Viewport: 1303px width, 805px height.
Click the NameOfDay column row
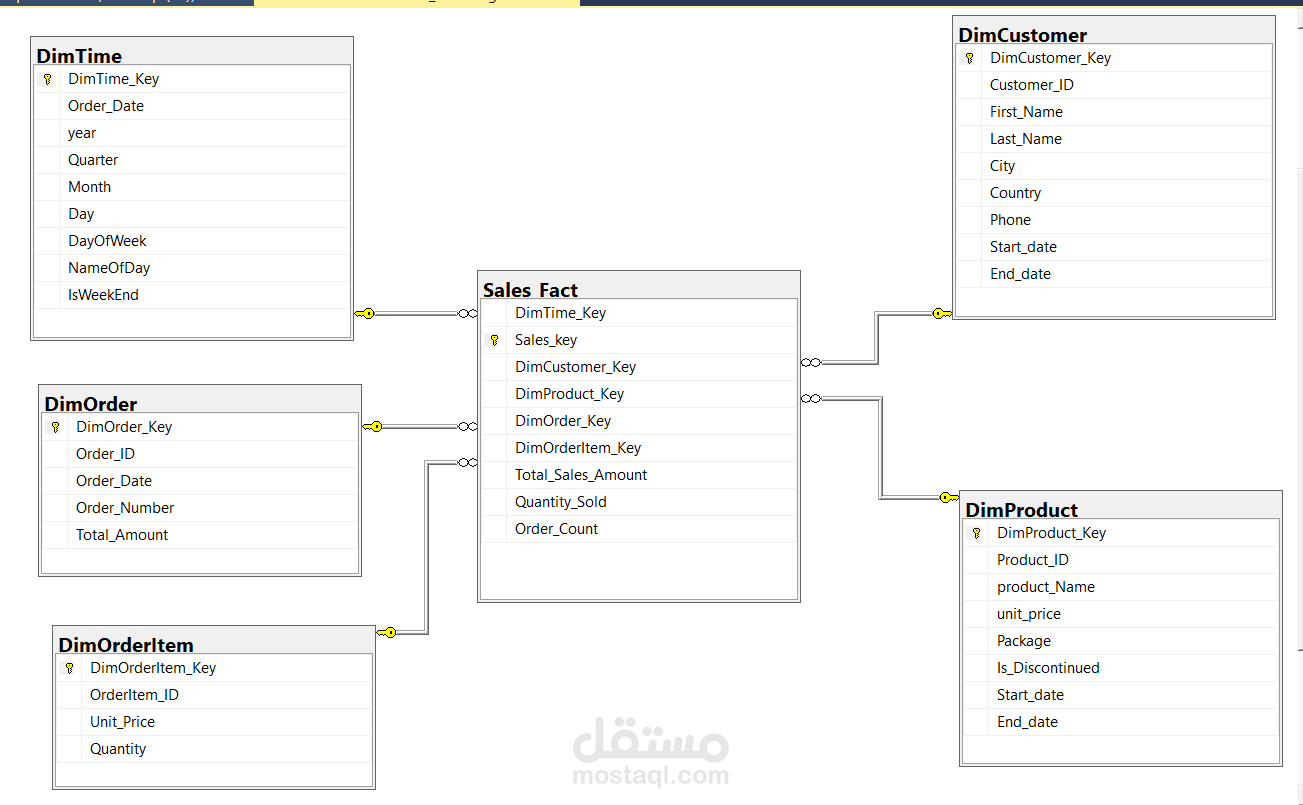[192, 268]
